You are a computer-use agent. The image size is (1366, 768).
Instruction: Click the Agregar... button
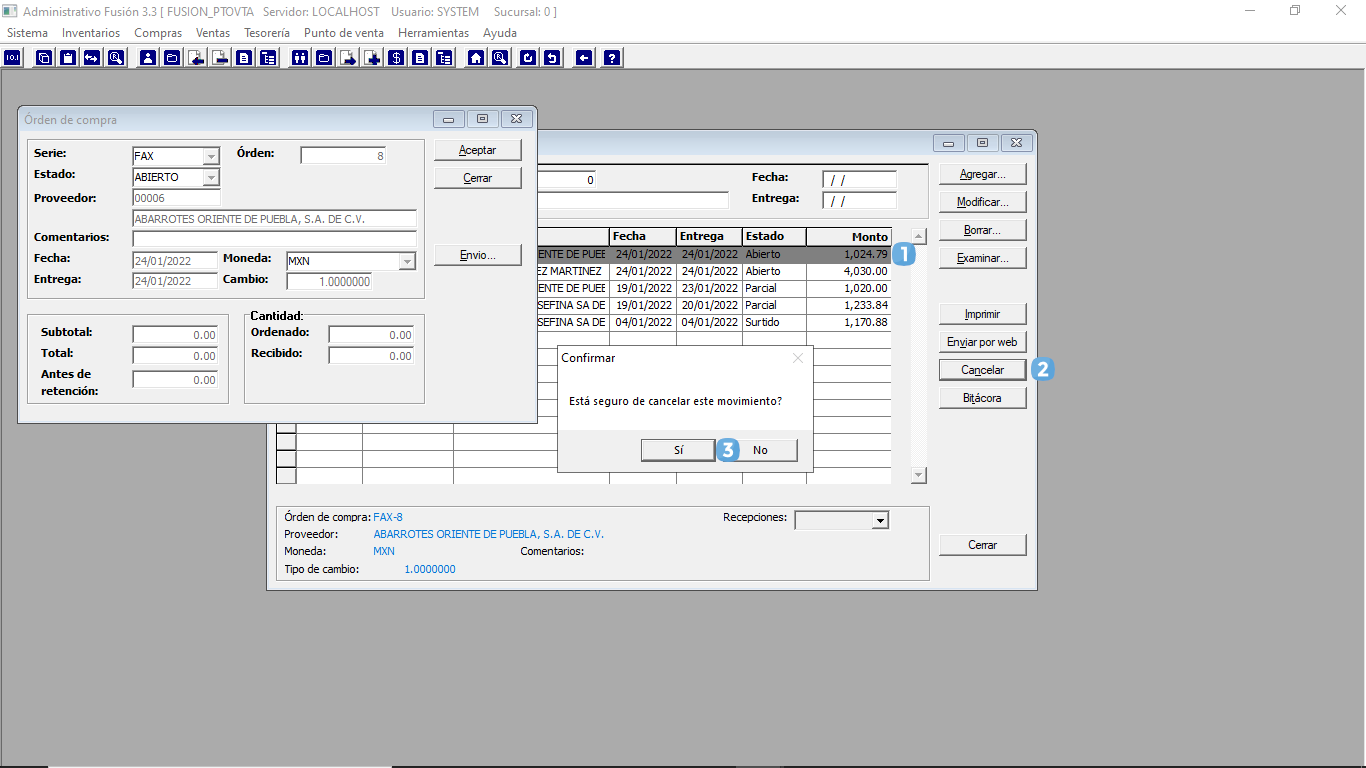983,174
